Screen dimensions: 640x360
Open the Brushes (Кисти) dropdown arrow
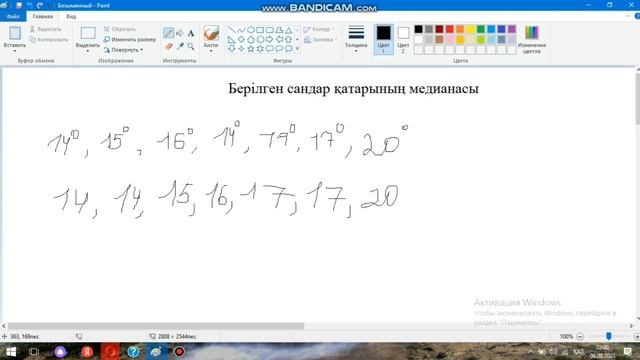point(211,51)
